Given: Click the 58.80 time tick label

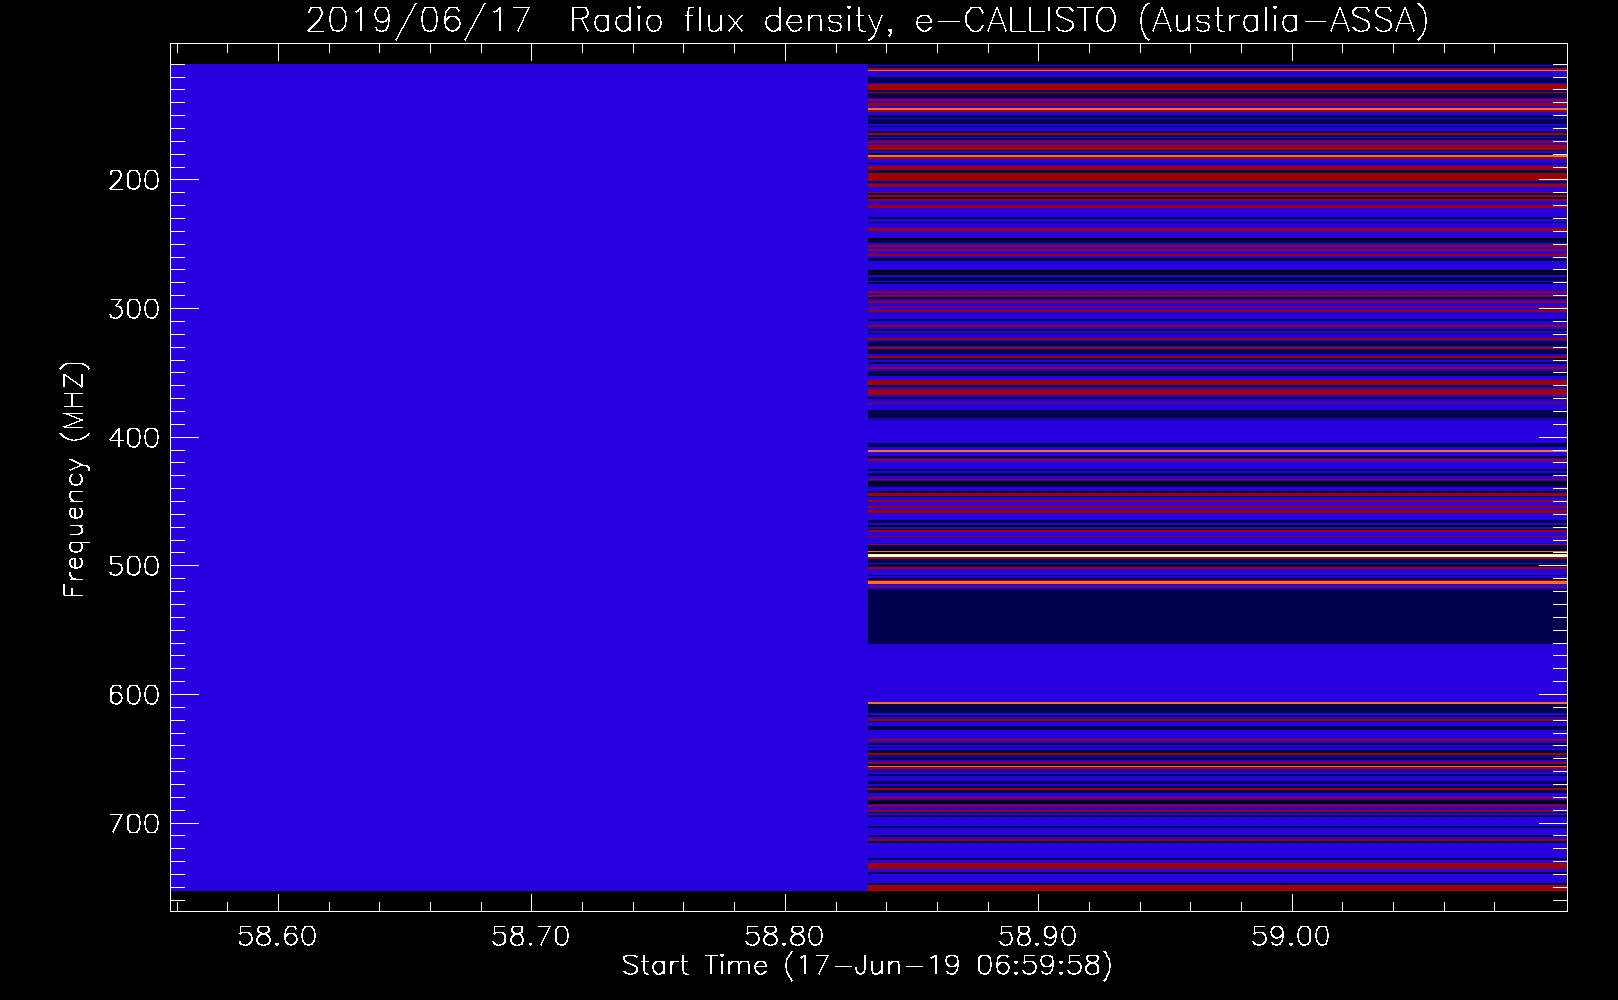Looking at the screenshot, I should pyautogui.click(x=785, y=936).
